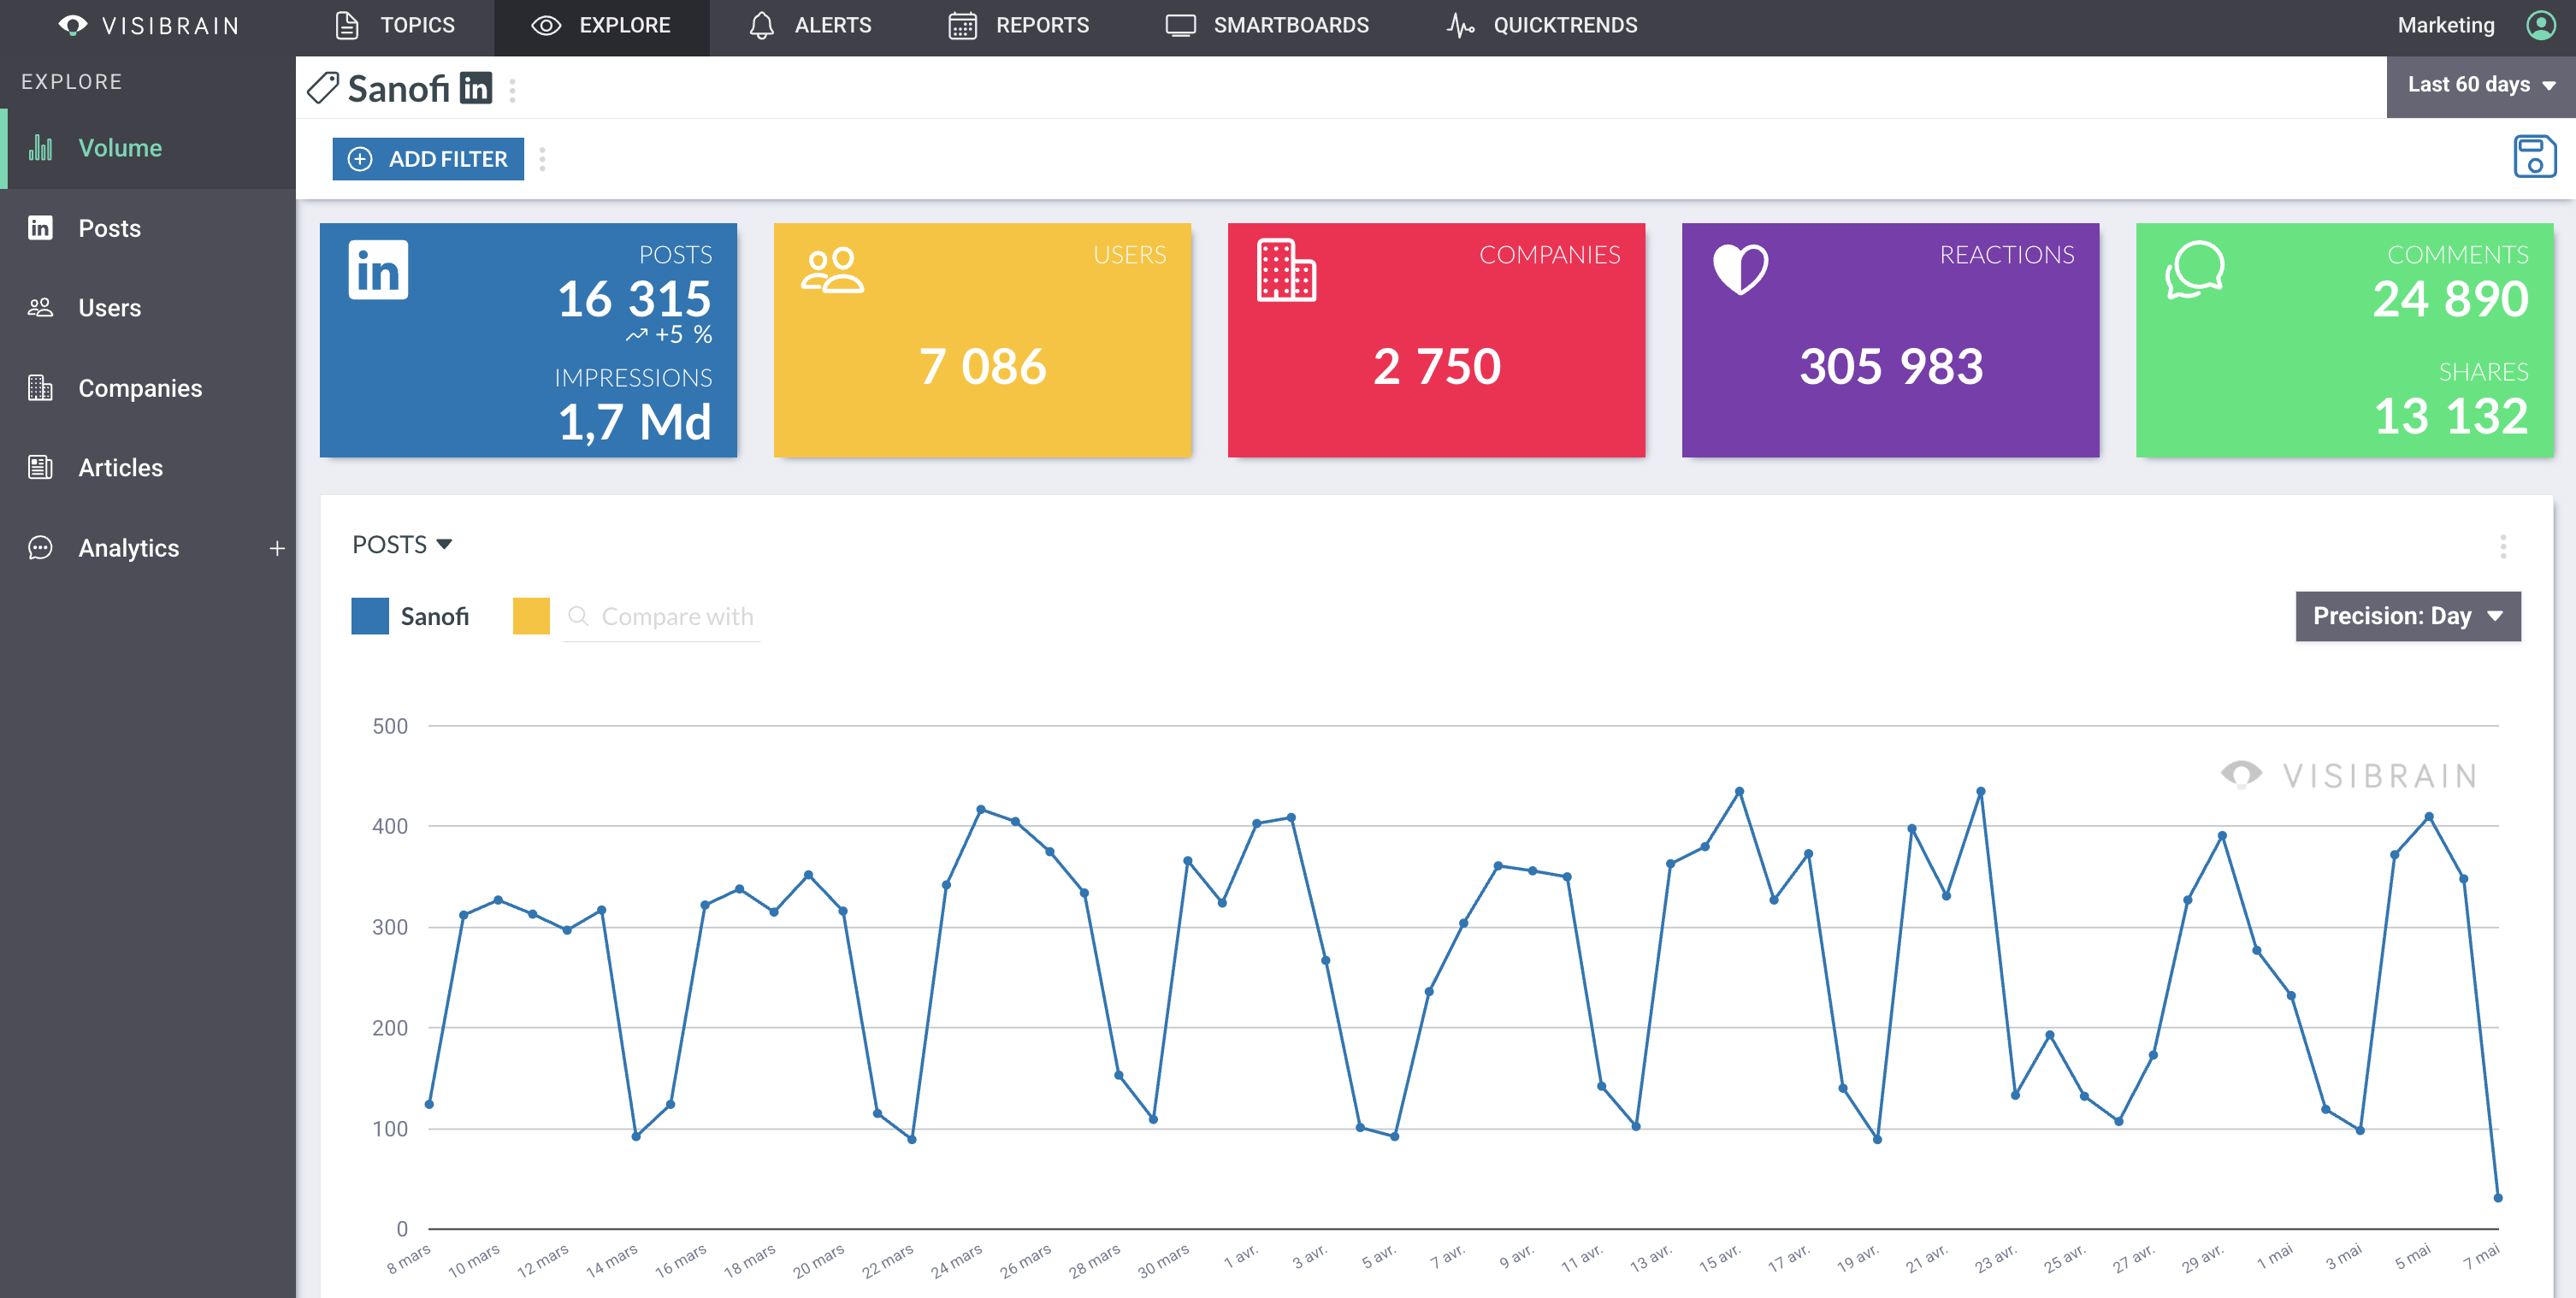Click the Sanofi page title
Viewport: 2576px width, 1298px height.
[x=398, y=88]
